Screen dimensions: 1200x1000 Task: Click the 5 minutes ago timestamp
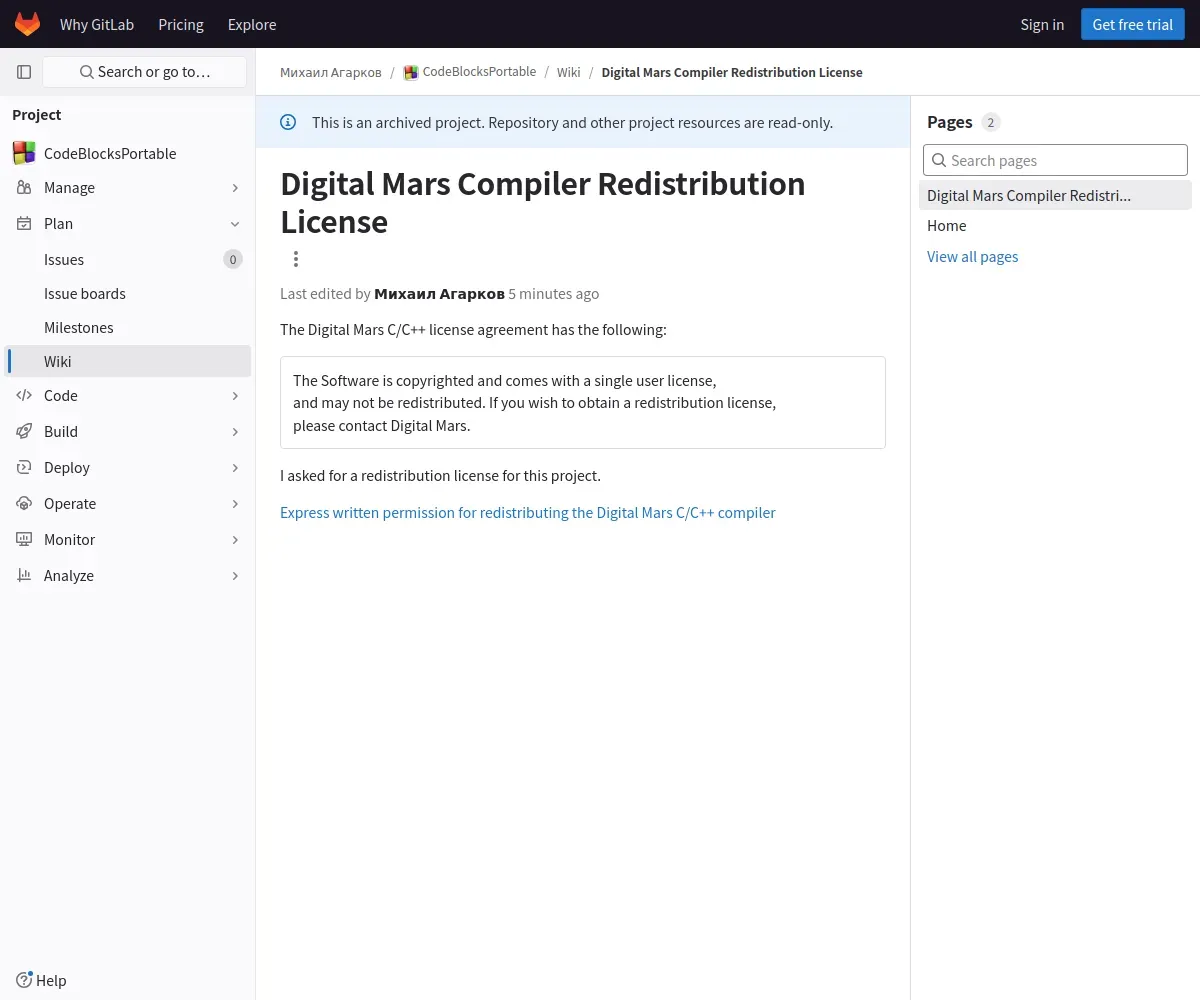tap(554, 293)
